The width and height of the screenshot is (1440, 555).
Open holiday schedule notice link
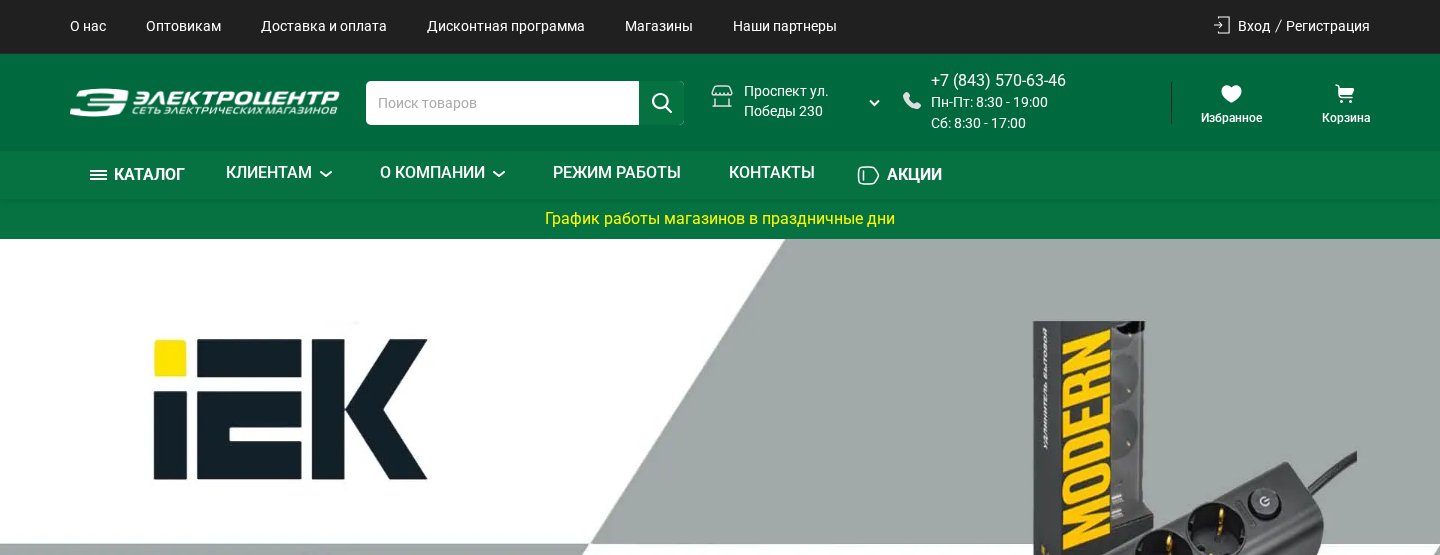[x=720, y=218]
